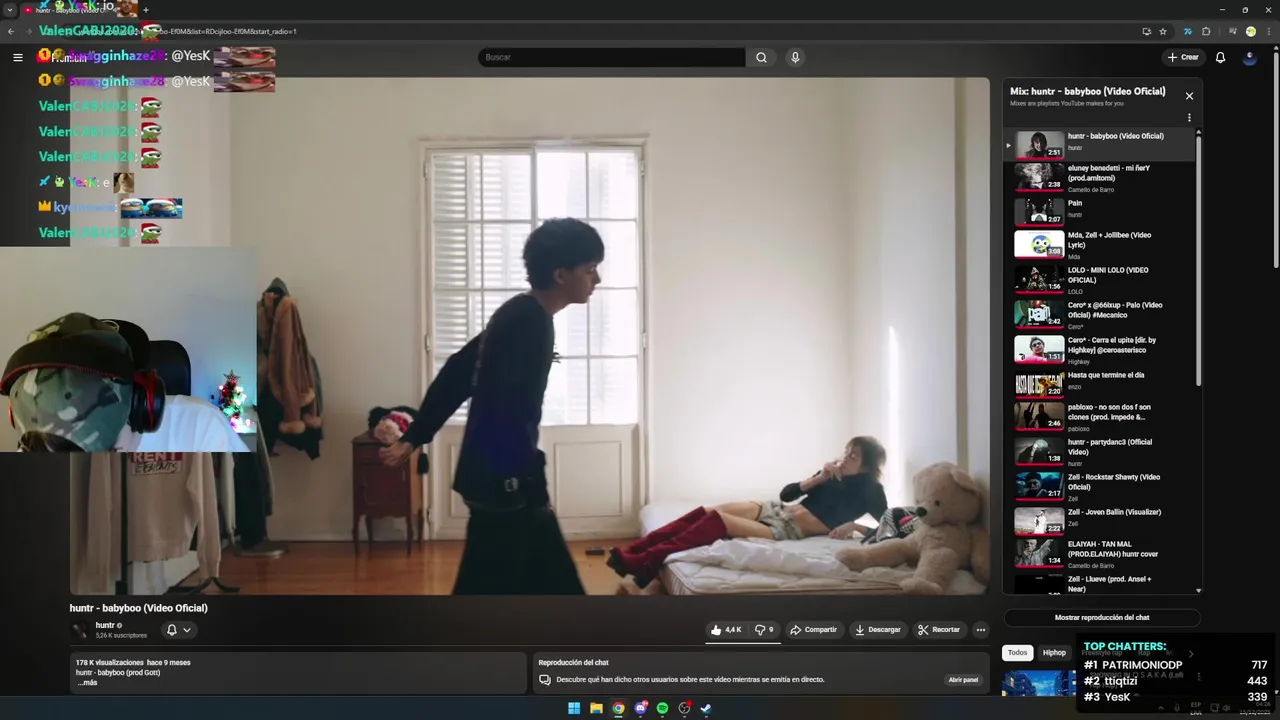
Task: Click the Descargar download button
Action: (x=878, y=630)
